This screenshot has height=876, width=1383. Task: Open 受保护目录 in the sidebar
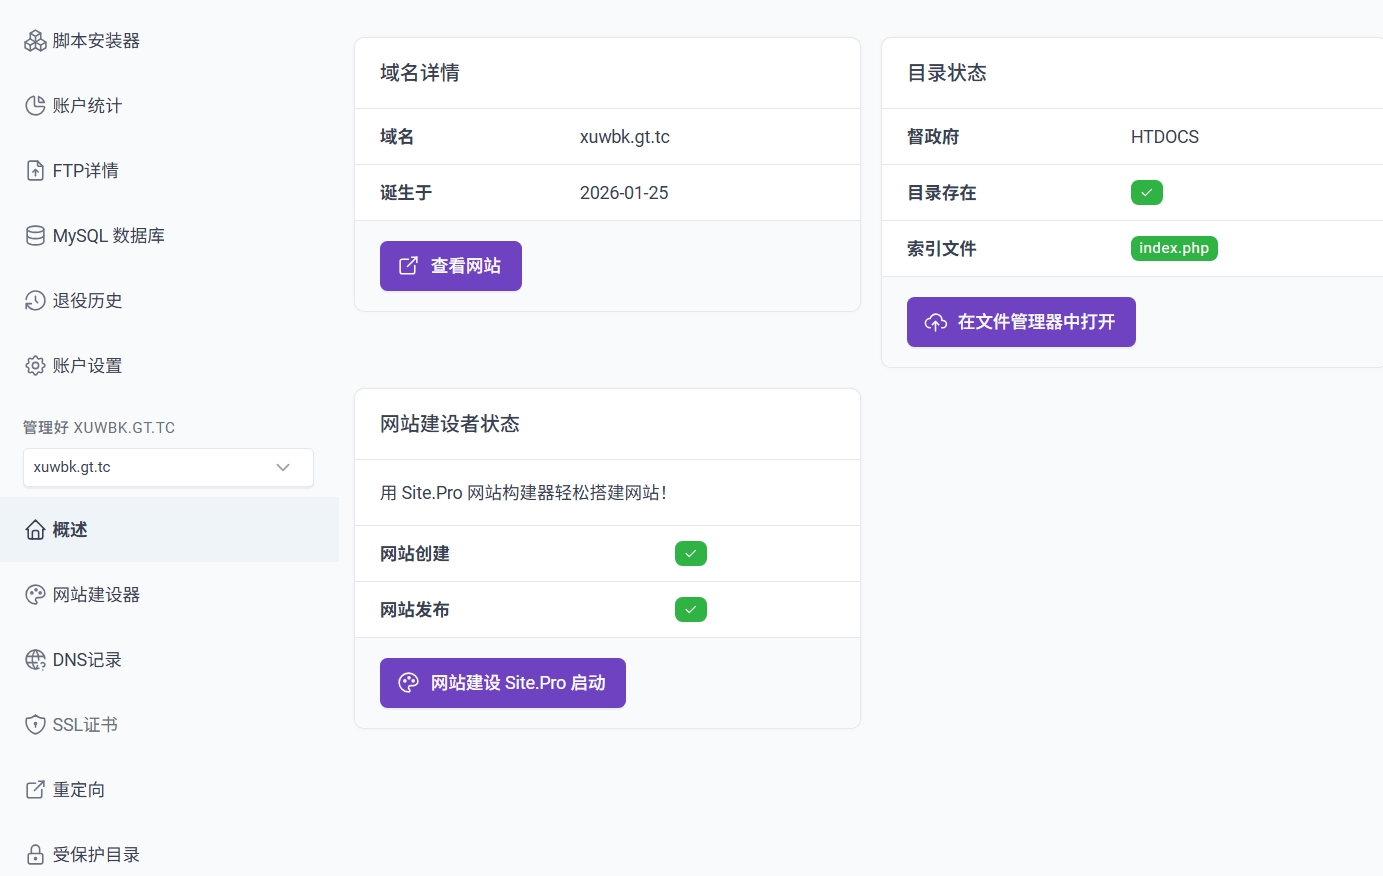pyautogui.click(x=96, y=854)
